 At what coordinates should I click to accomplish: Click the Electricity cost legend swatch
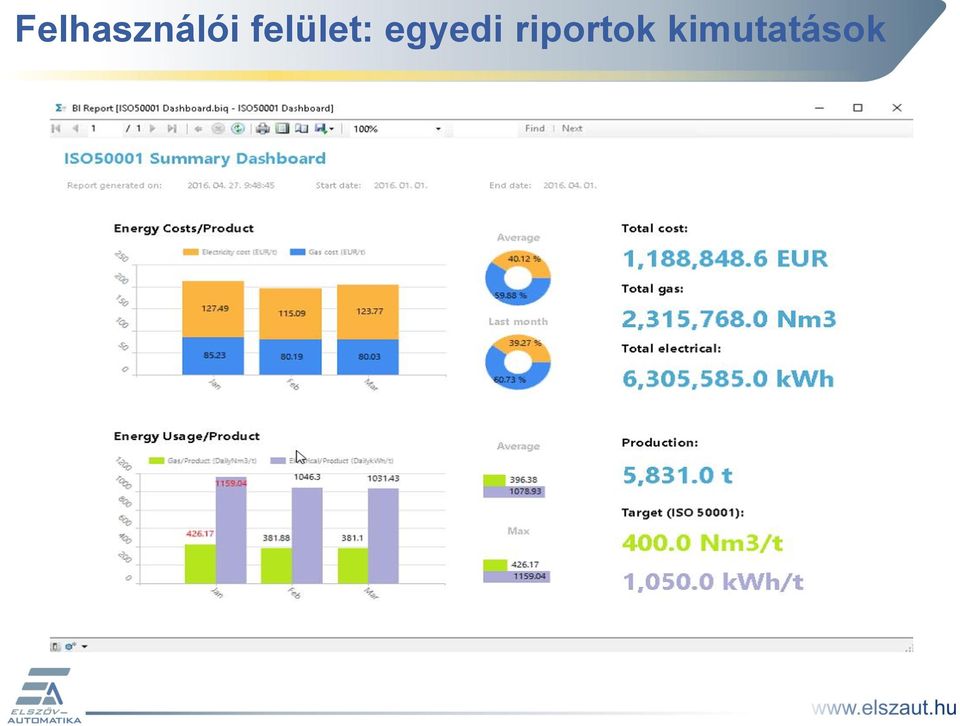click(190, 252)
